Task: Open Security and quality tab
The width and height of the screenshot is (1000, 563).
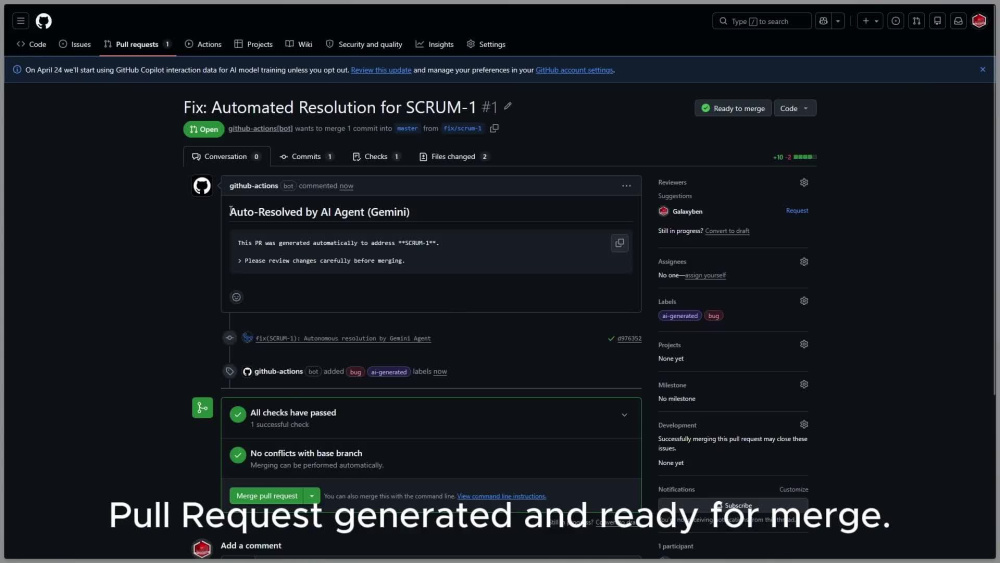Action: pos(364,44)
